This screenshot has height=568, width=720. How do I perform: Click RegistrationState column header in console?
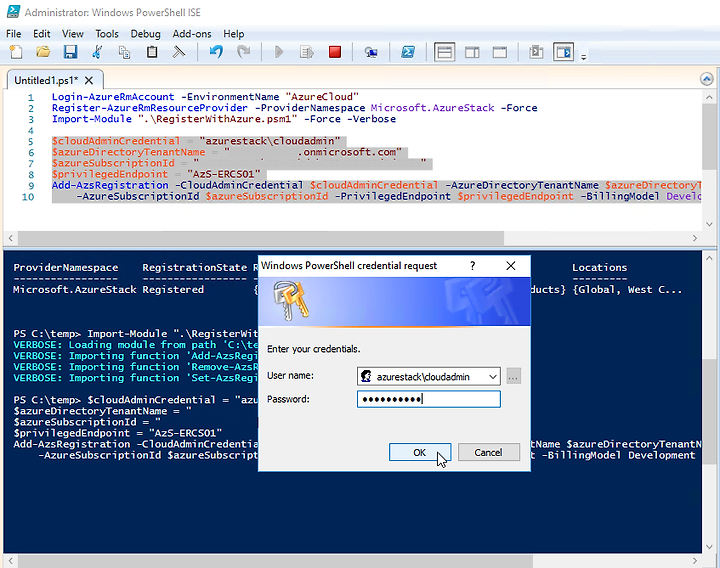(x=195, y=267)
